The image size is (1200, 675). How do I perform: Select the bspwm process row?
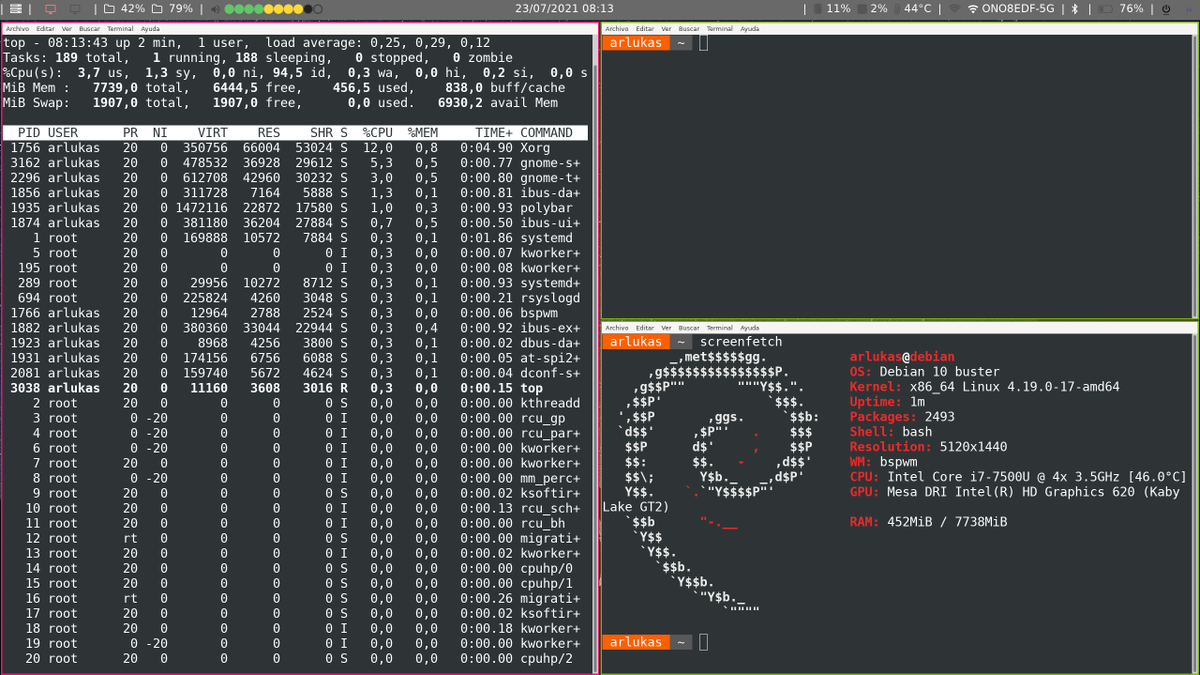pos(296,313)
